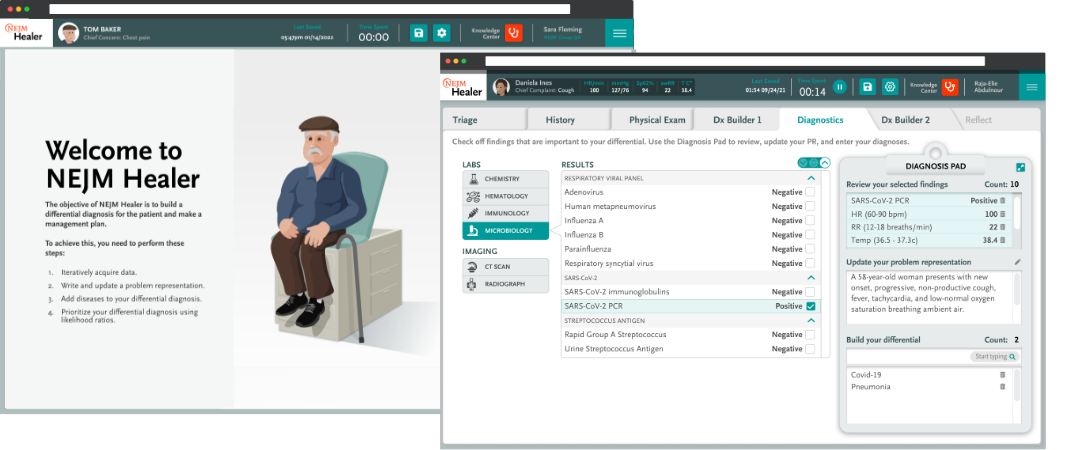Click the browser address bar of Tom Baker window
This screenshot has height=450, width=1066.
[309, 9]
